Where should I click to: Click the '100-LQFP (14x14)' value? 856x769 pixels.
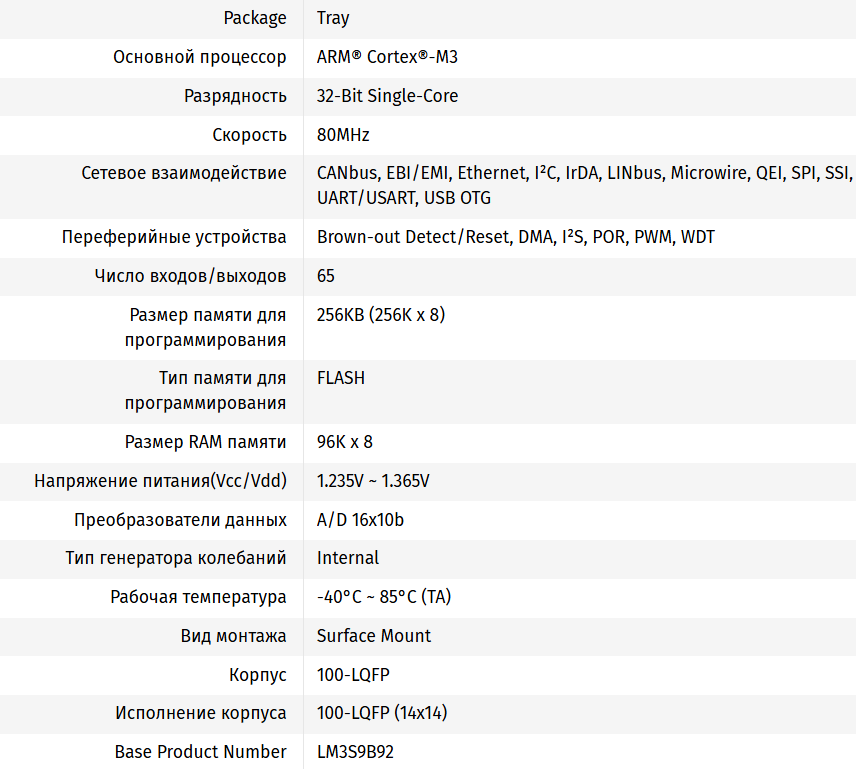click(x=380, y=713)
